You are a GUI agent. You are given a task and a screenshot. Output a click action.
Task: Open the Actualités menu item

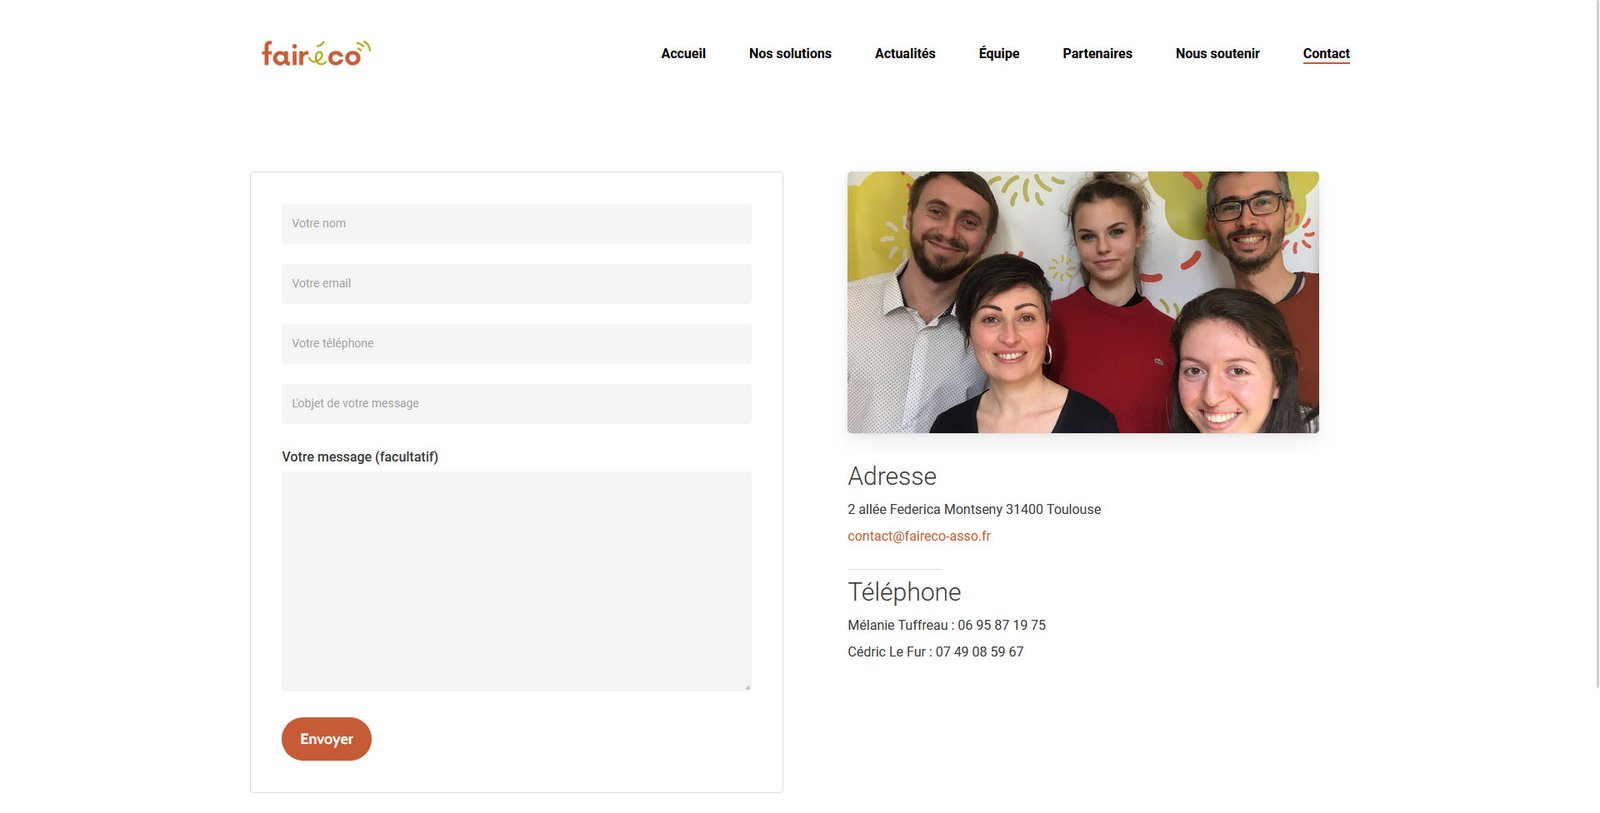tap(905, 54)
